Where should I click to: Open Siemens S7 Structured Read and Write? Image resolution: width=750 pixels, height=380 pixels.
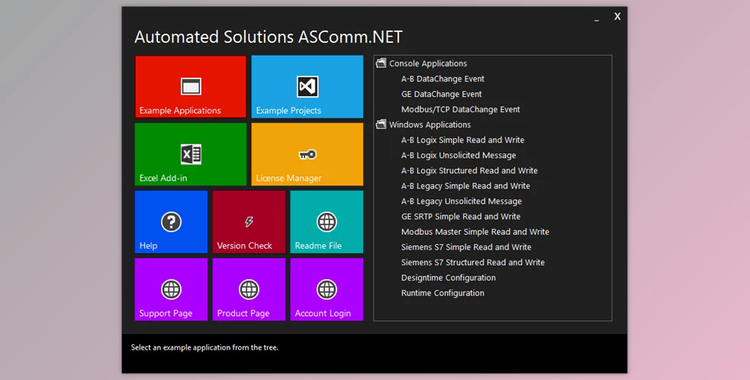point(473,262)
